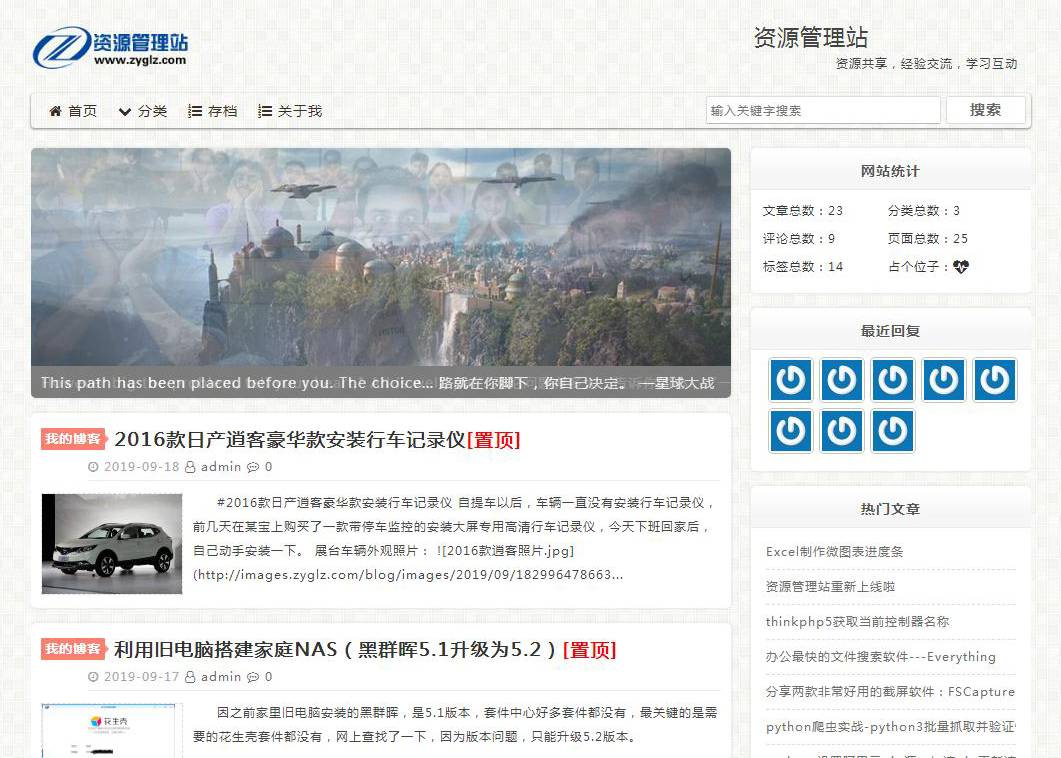Click the 标签总数：14 statistic
The height and width of the screenshot is (758, 1061).
803,267
